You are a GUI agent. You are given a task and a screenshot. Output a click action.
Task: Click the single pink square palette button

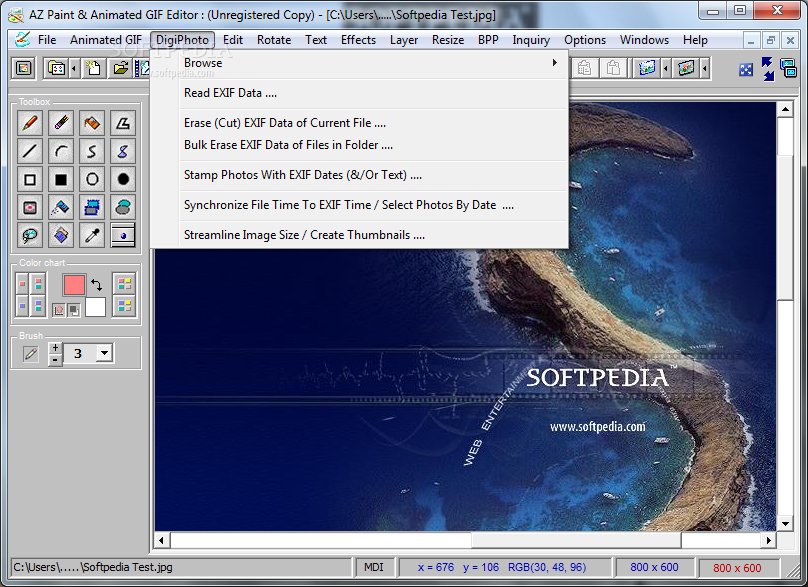22,283
